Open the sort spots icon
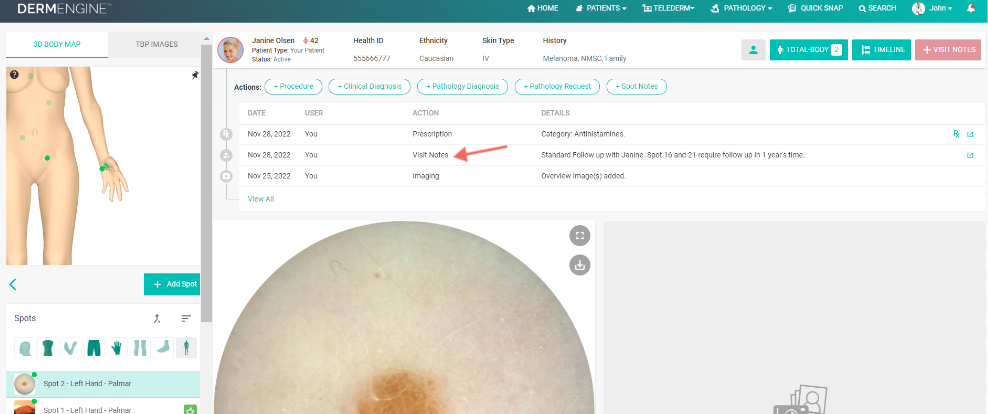This screenshot has width=988, height=414. point(186,319)
